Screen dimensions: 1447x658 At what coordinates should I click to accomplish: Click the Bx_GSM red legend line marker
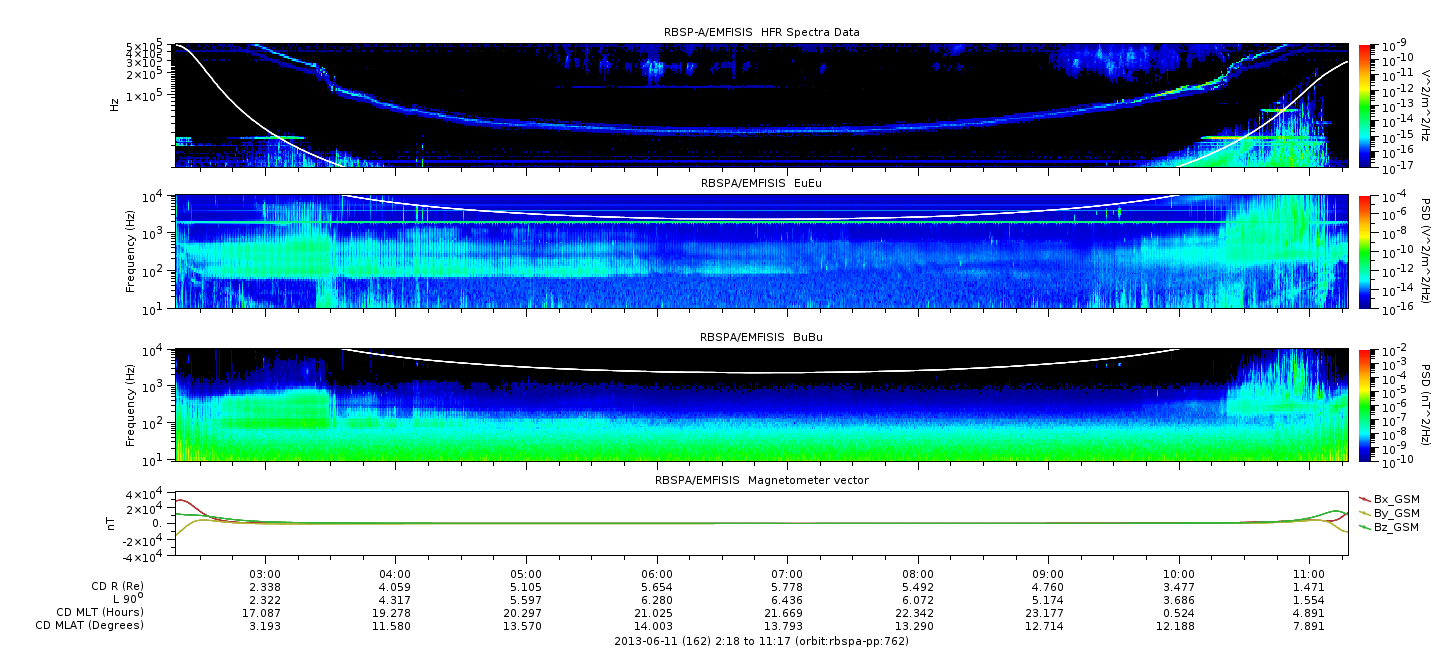1364,498
